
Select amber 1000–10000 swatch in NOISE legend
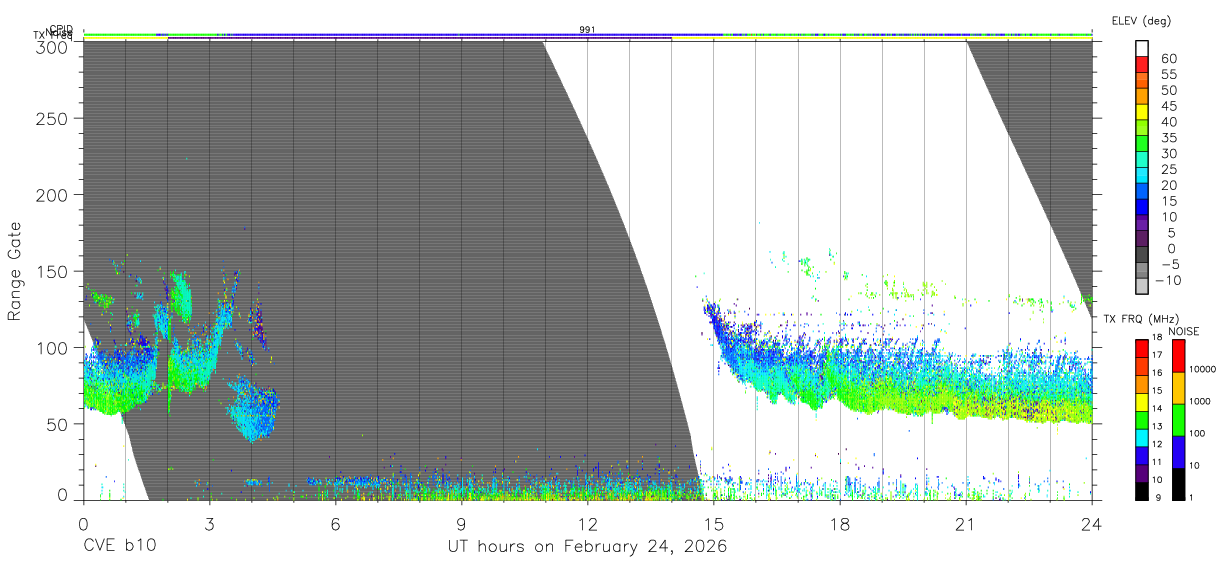click(x=1177, y=388)
